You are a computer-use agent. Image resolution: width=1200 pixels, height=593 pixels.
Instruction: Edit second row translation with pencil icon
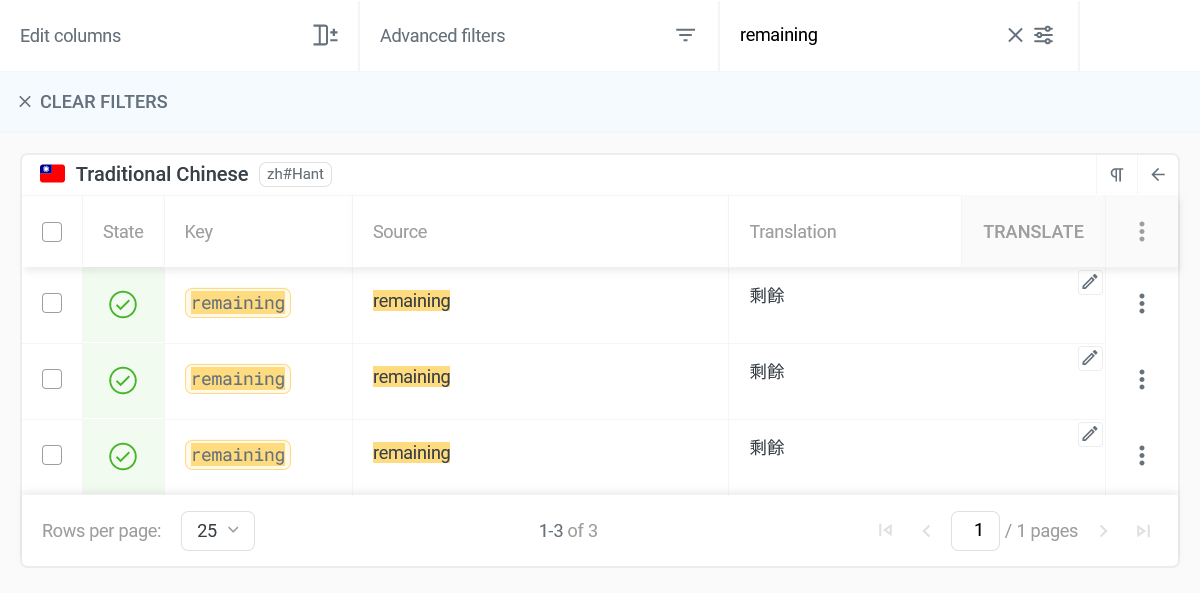(1090, 358)
